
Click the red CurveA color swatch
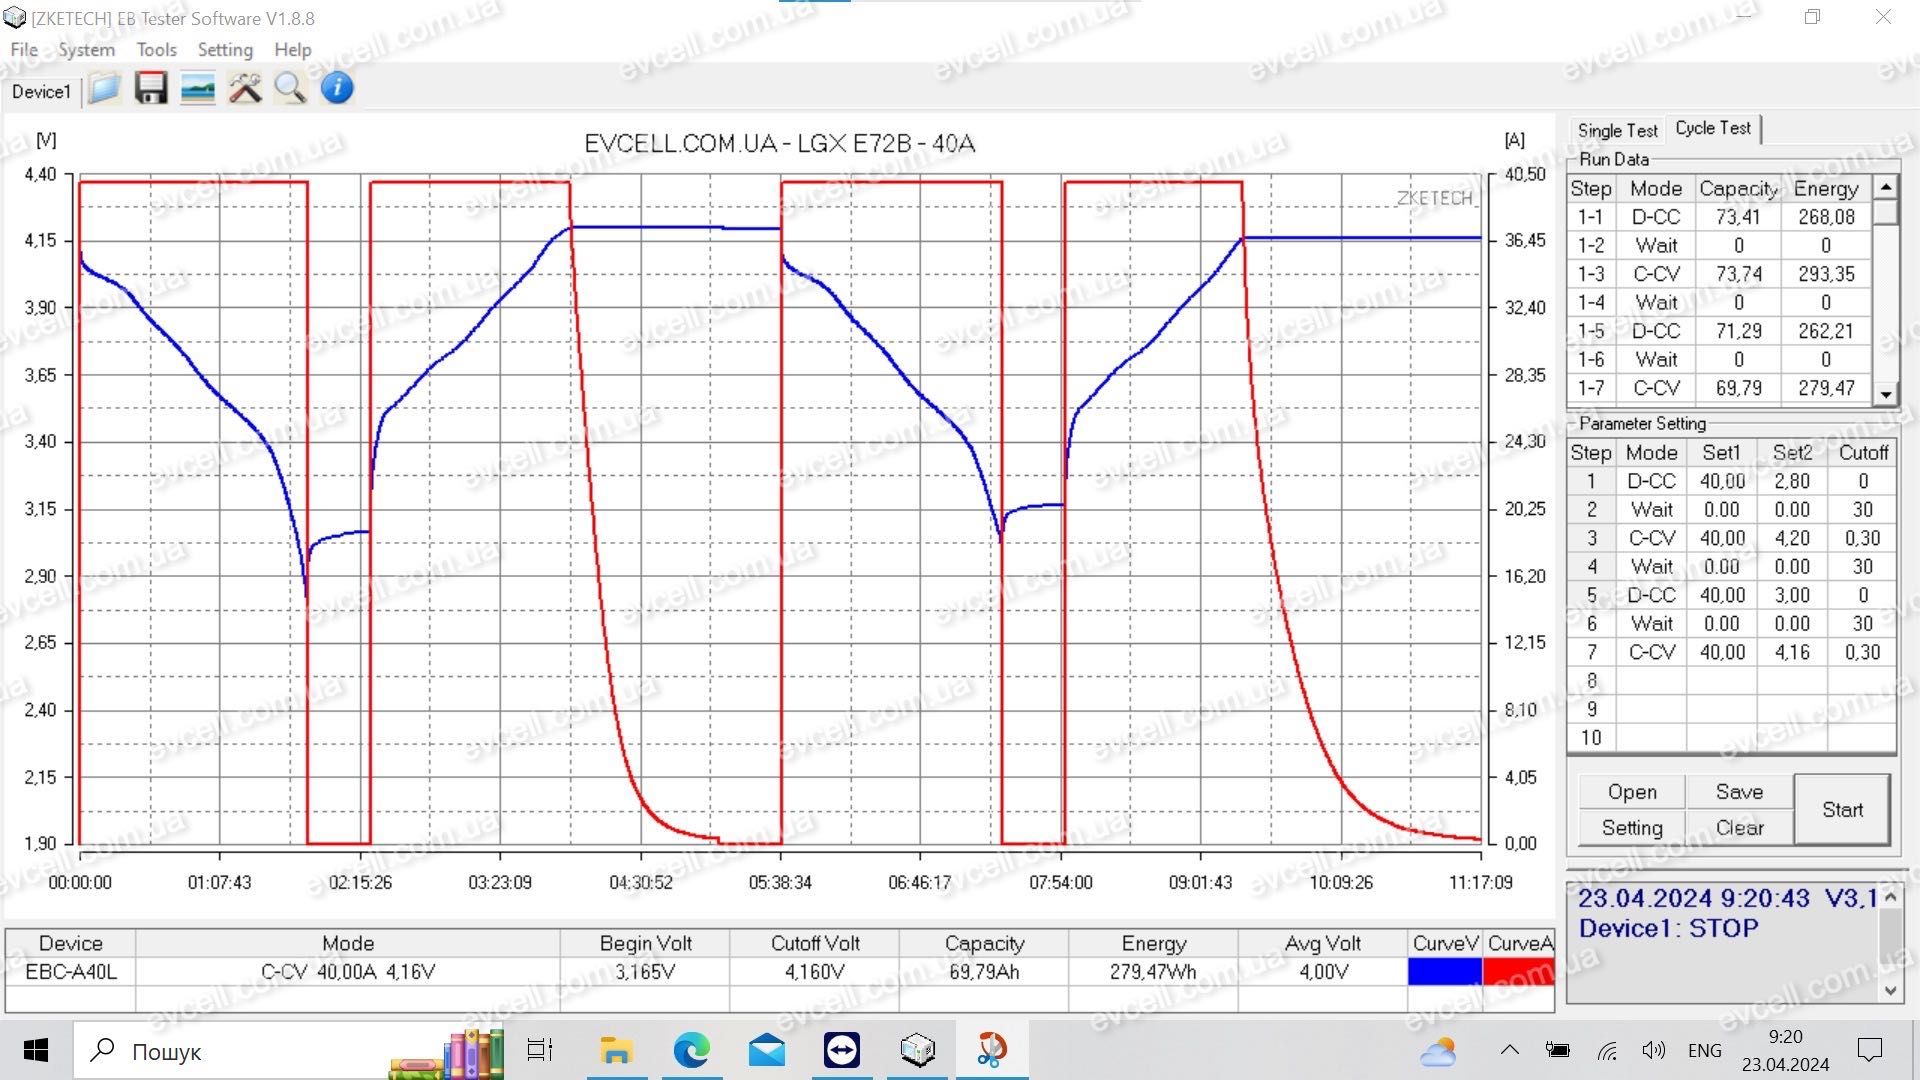[x=1519, y=971]
